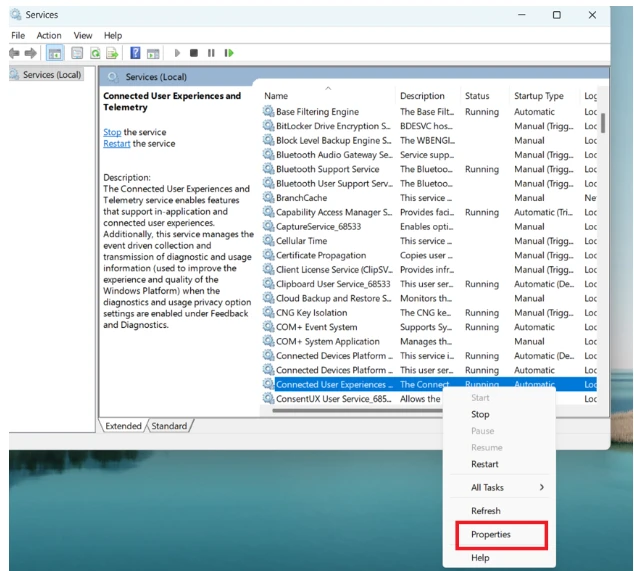Click the Bluetooth Support Service gear icon
Viewport: 634px width, 571px height.
268,169
